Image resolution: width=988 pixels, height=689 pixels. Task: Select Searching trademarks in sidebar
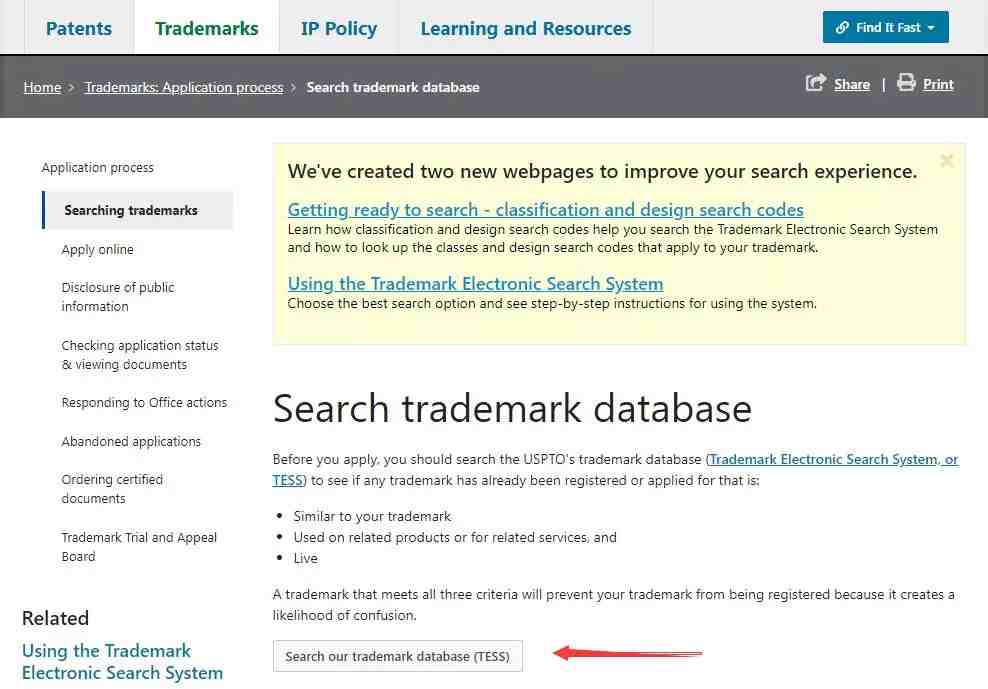pos(137,210)
